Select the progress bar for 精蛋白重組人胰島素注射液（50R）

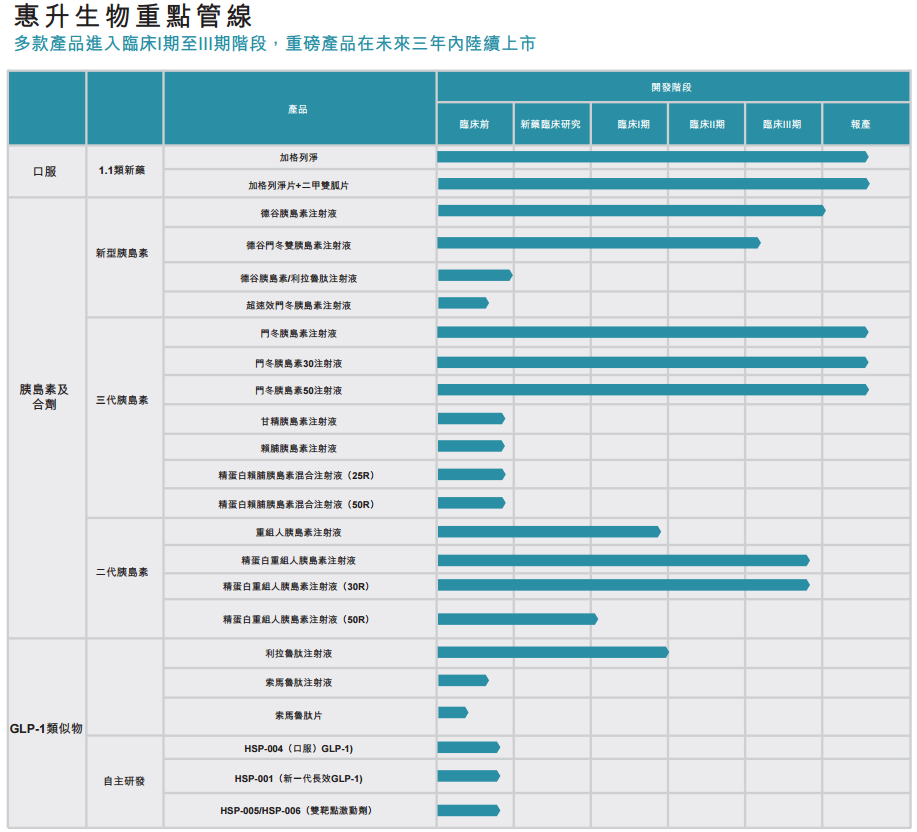coord(518,619)
